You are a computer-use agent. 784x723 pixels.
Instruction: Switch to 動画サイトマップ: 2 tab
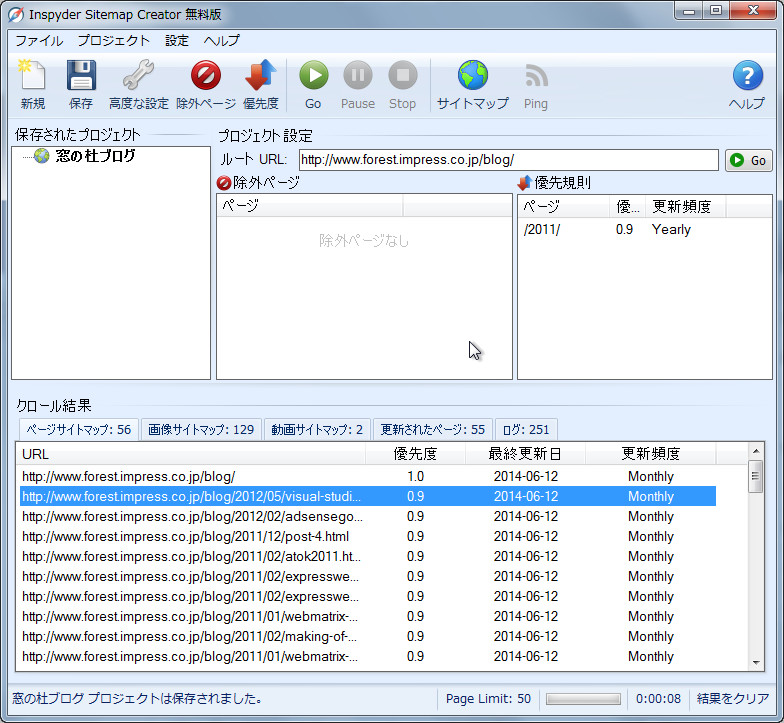(317, 430)
